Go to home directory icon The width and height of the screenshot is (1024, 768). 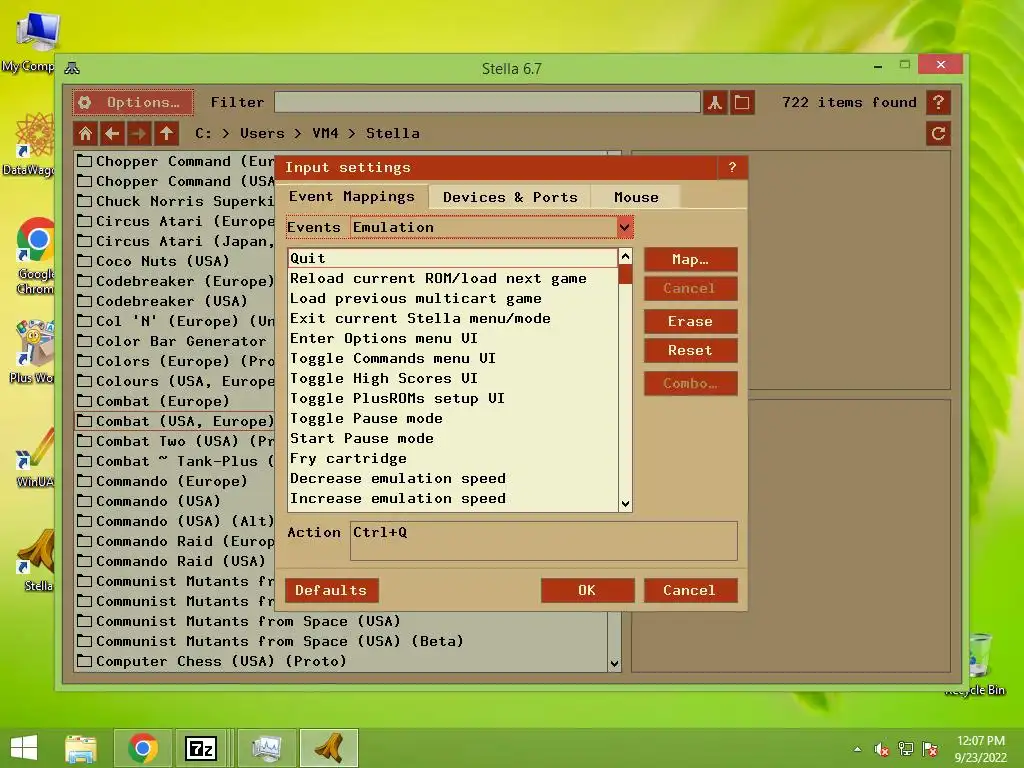[86, 134]
